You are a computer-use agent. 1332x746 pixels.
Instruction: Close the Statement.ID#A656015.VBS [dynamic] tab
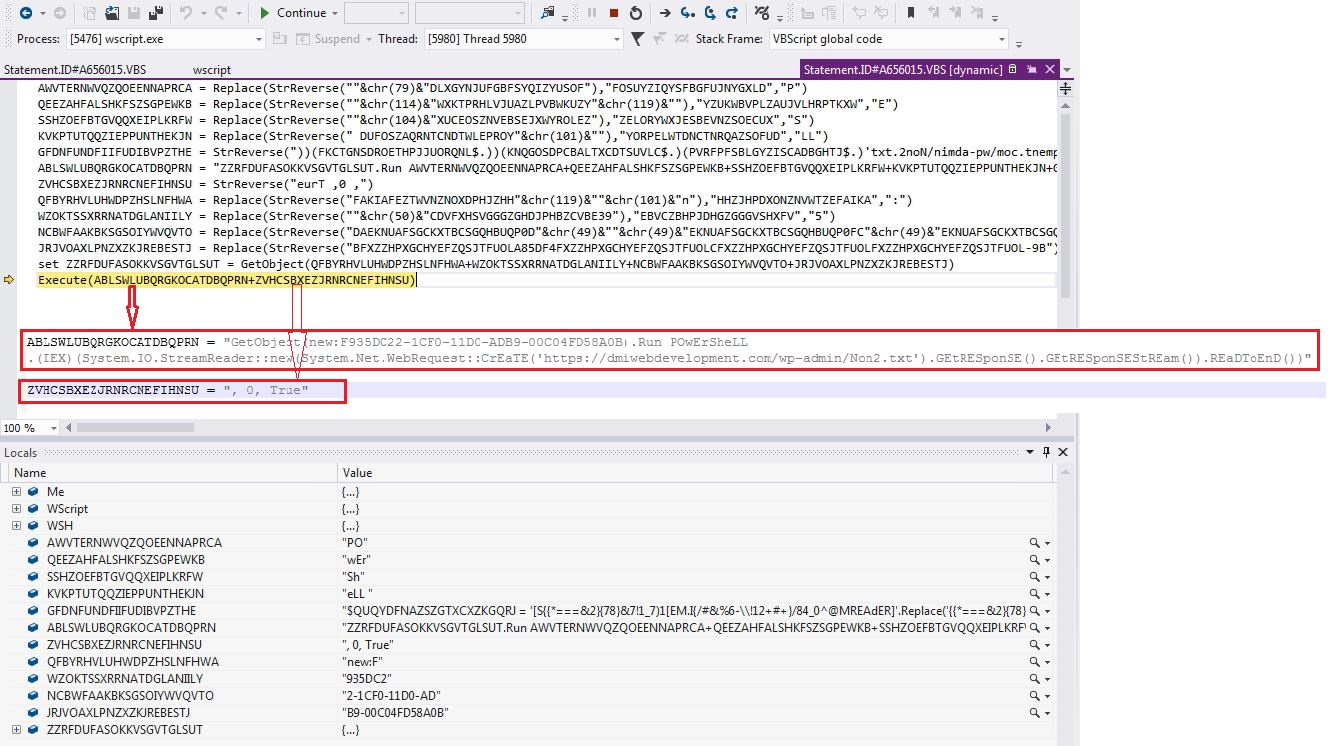coord(1048,70)
